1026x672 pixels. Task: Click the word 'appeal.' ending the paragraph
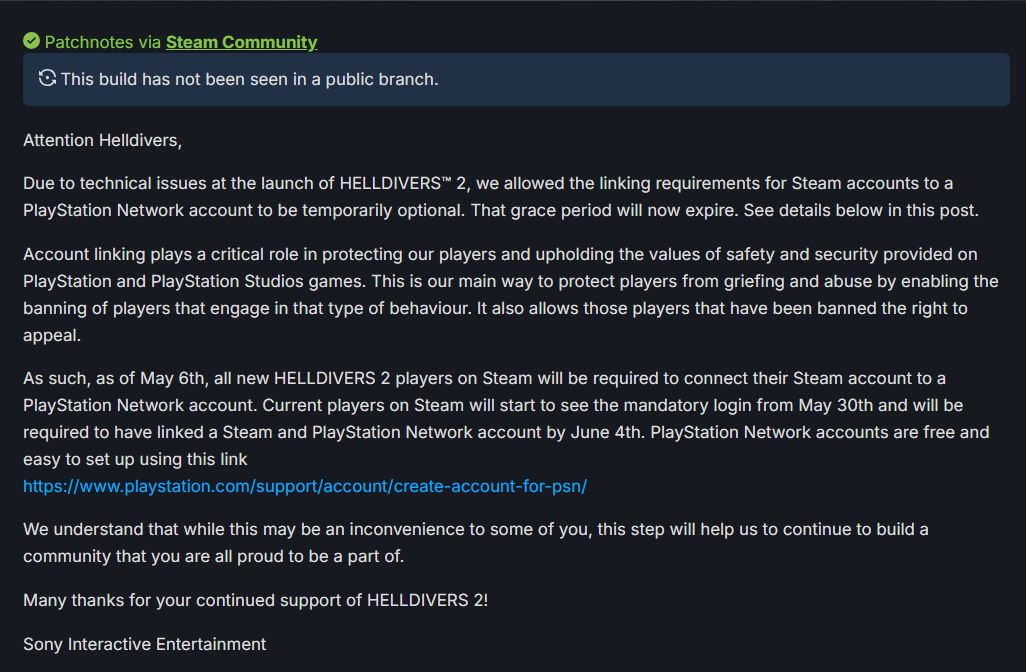click(52, 335)
